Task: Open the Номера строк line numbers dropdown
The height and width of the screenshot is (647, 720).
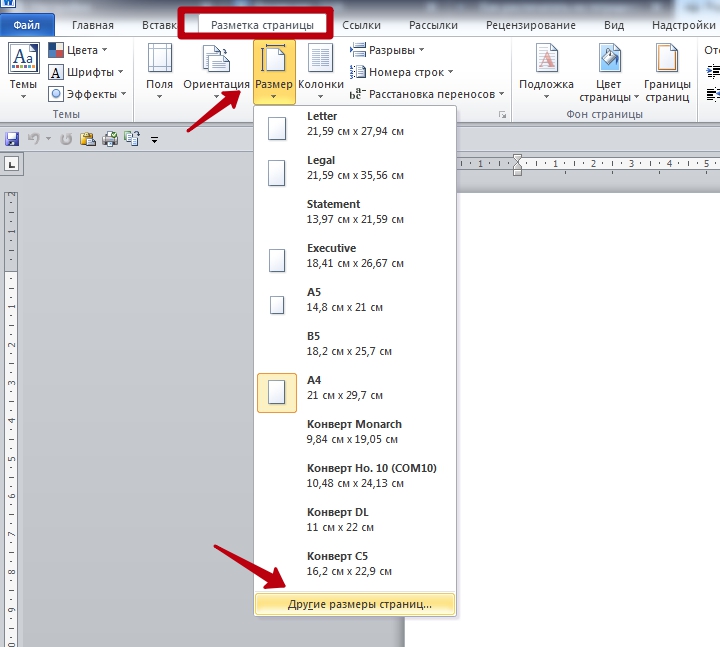Action: point(401,72)
